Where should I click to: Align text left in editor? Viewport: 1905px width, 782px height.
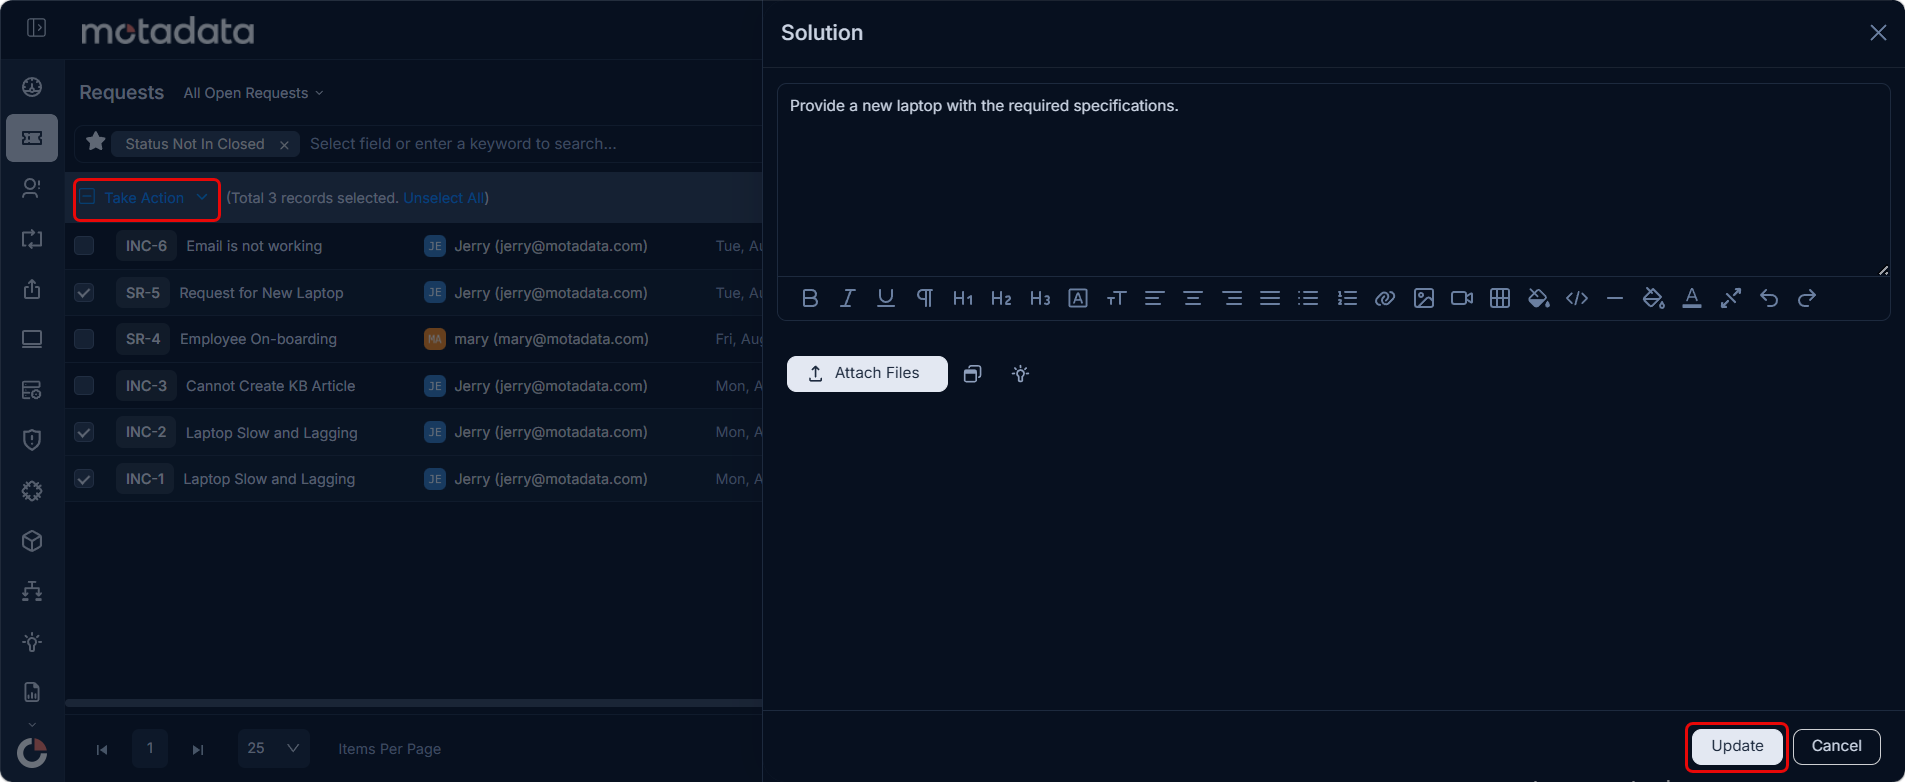tap(1154, 298)
